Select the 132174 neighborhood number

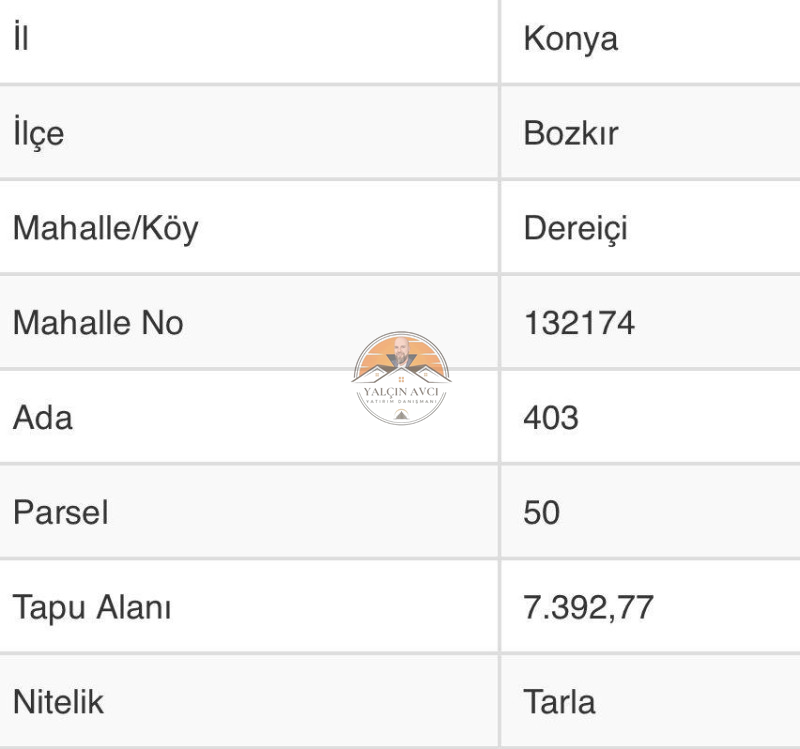click(x=579, y=323)
